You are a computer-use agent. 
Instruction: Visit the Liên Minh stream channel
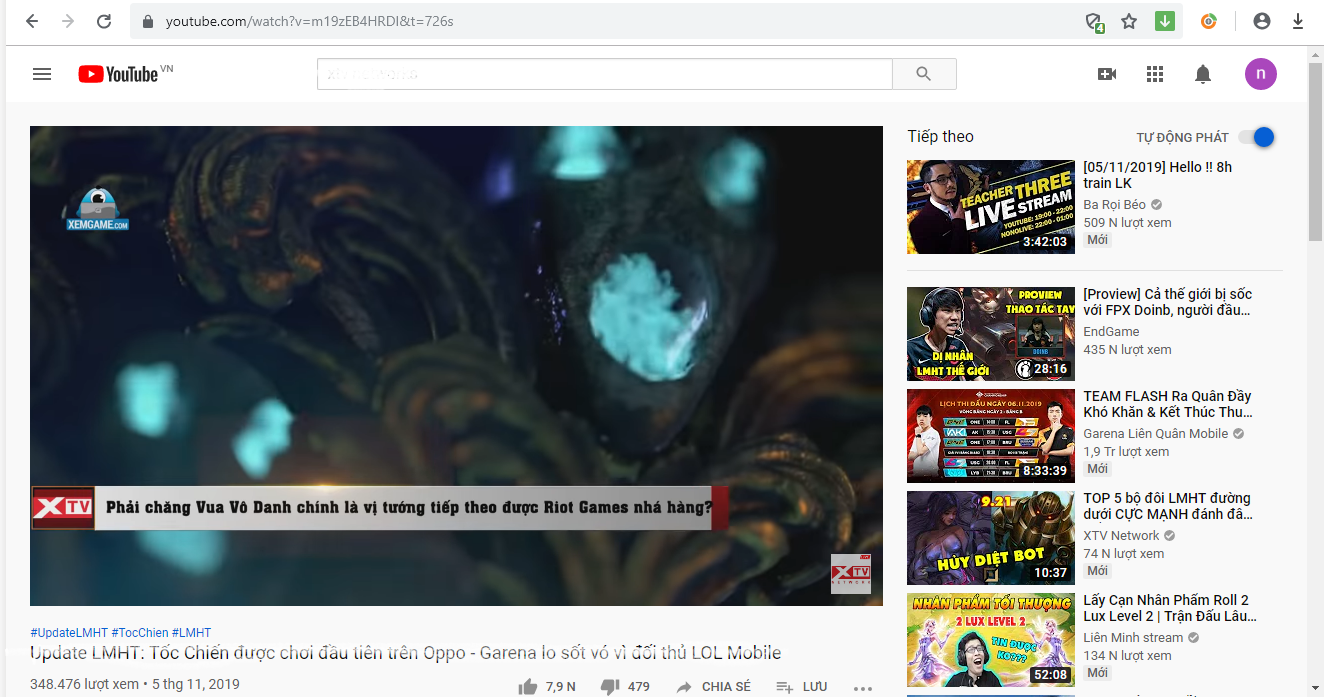tap(1133, 637)
